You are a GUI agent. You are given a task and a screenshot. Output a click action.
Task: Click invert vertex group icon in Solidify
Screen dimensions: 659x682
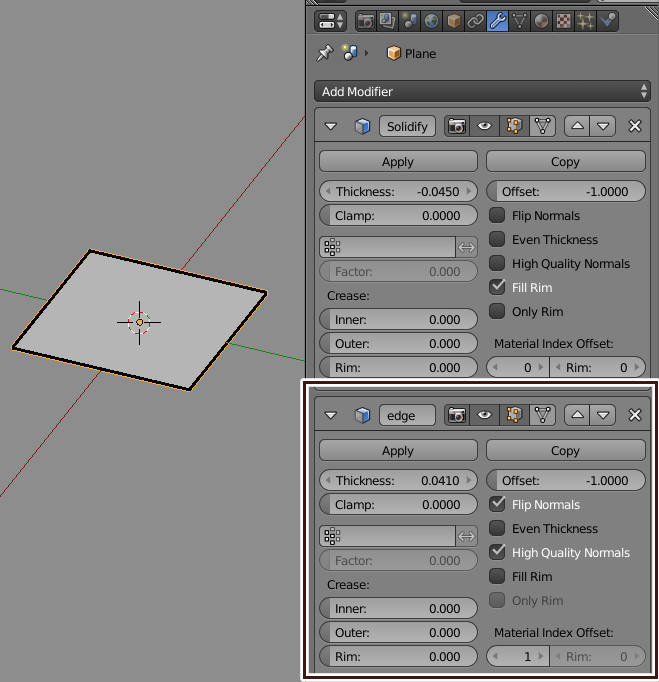[x=466, y=247]
